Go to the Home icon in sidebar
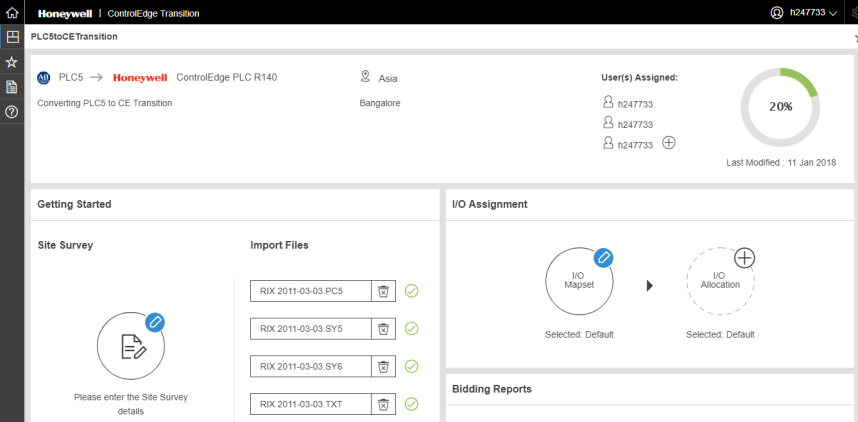This screenshot has width=858, height=422. (11, 12)
